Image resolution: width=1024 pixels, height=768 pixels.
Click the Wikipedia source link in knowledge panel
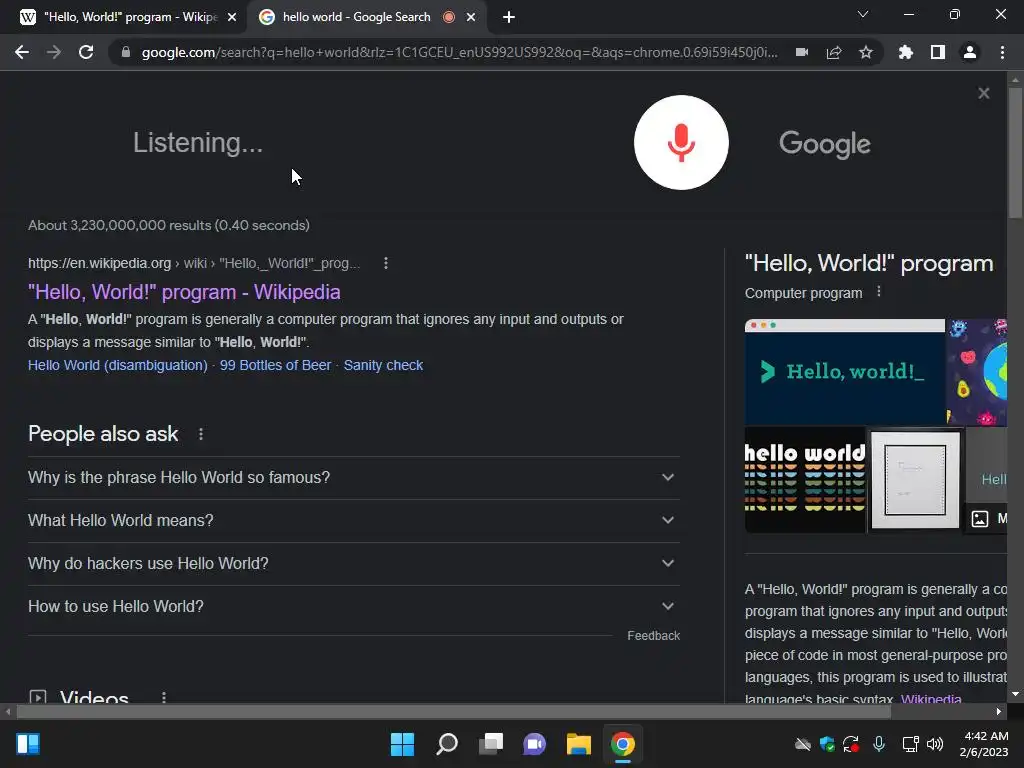pyautogui.click(x=931, y=698)
